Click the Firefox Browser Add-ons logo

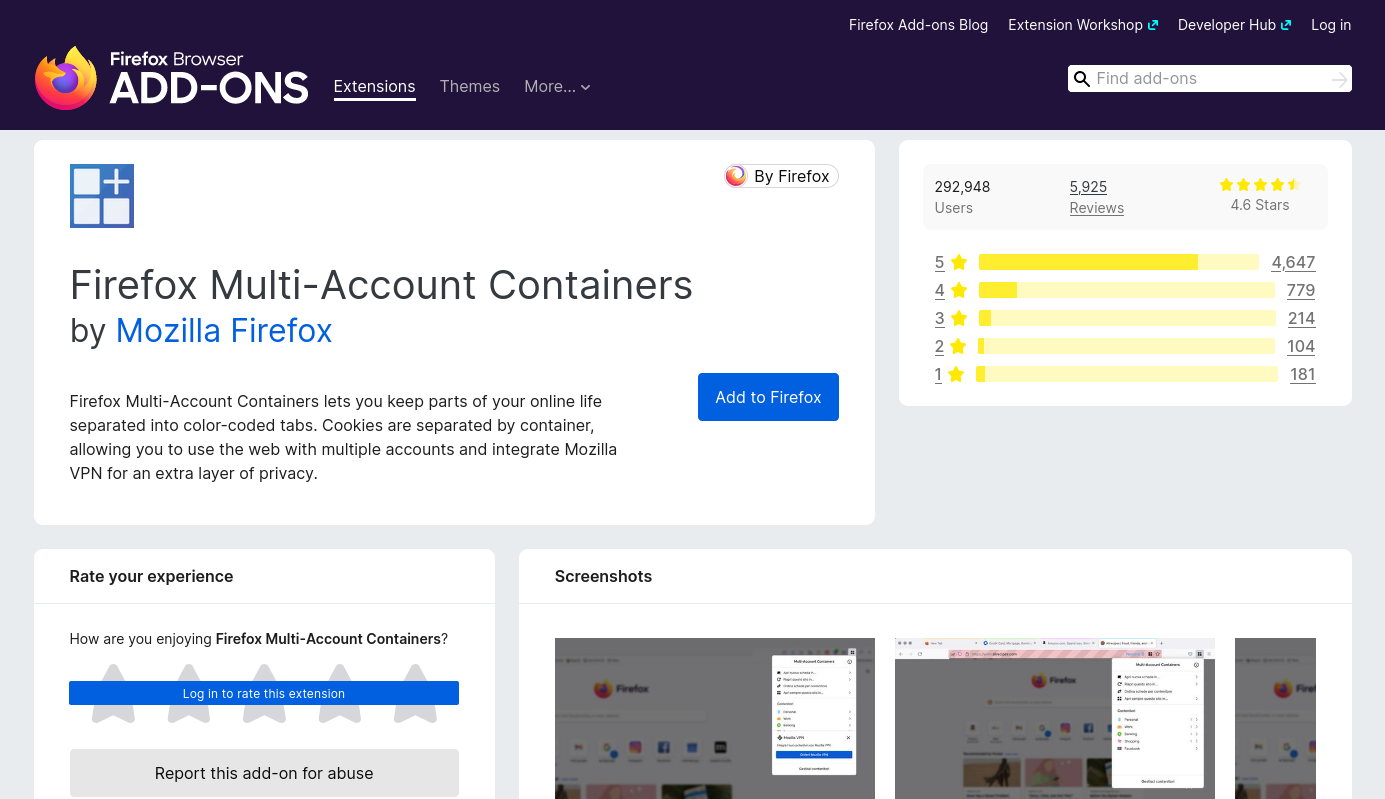(171, 78)
